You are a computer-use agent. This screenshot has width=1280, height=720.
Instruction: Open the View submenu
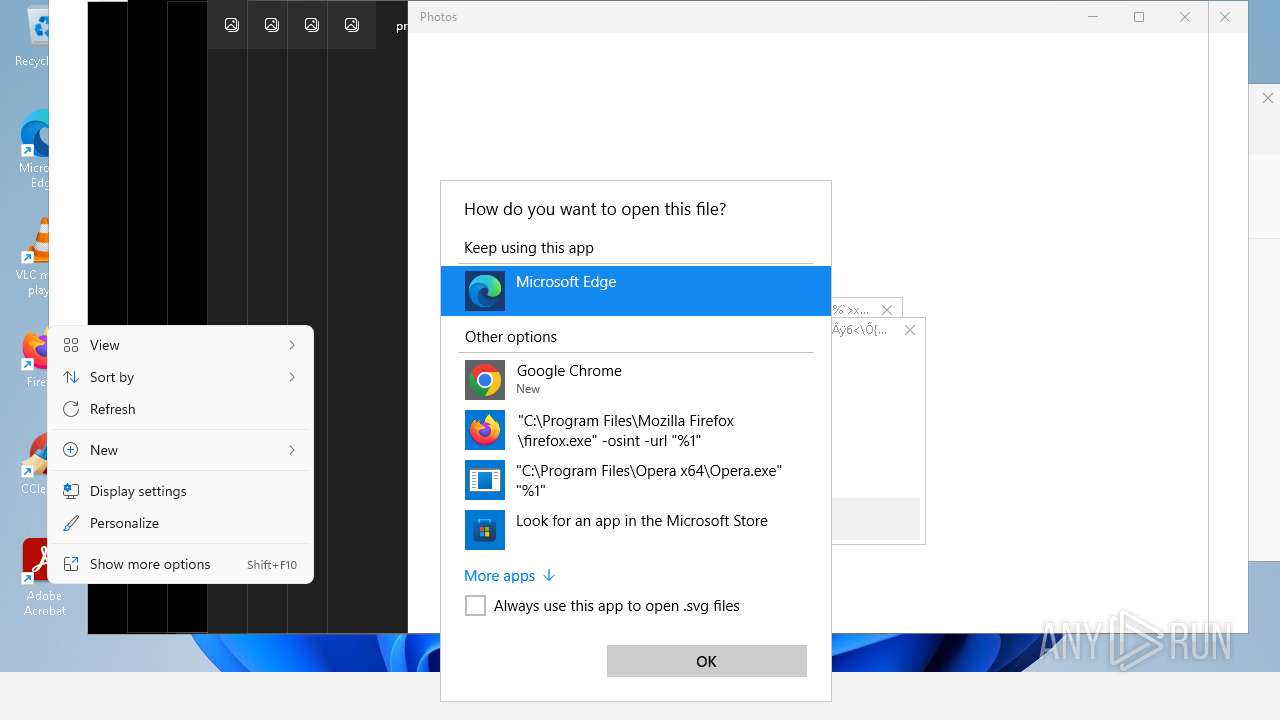(181, 345)
